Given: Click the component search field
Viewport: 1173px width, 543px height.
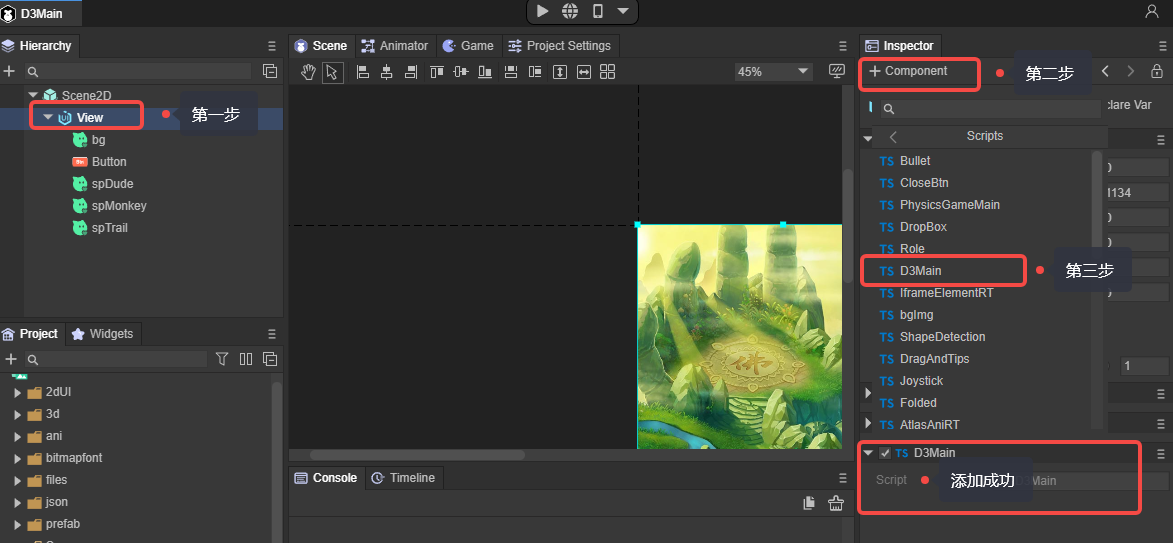Looking at the screenshot, I should tap(991, 108).
